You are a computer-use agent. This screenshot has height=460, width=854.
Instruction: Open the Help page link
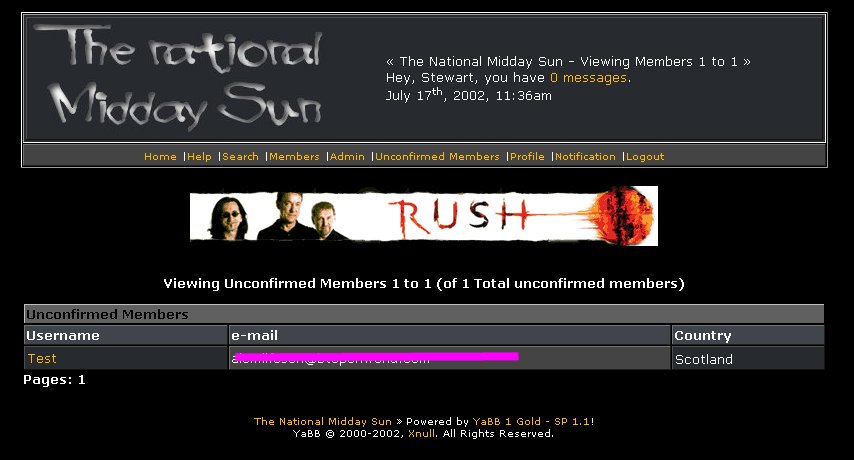pos(199,156)
